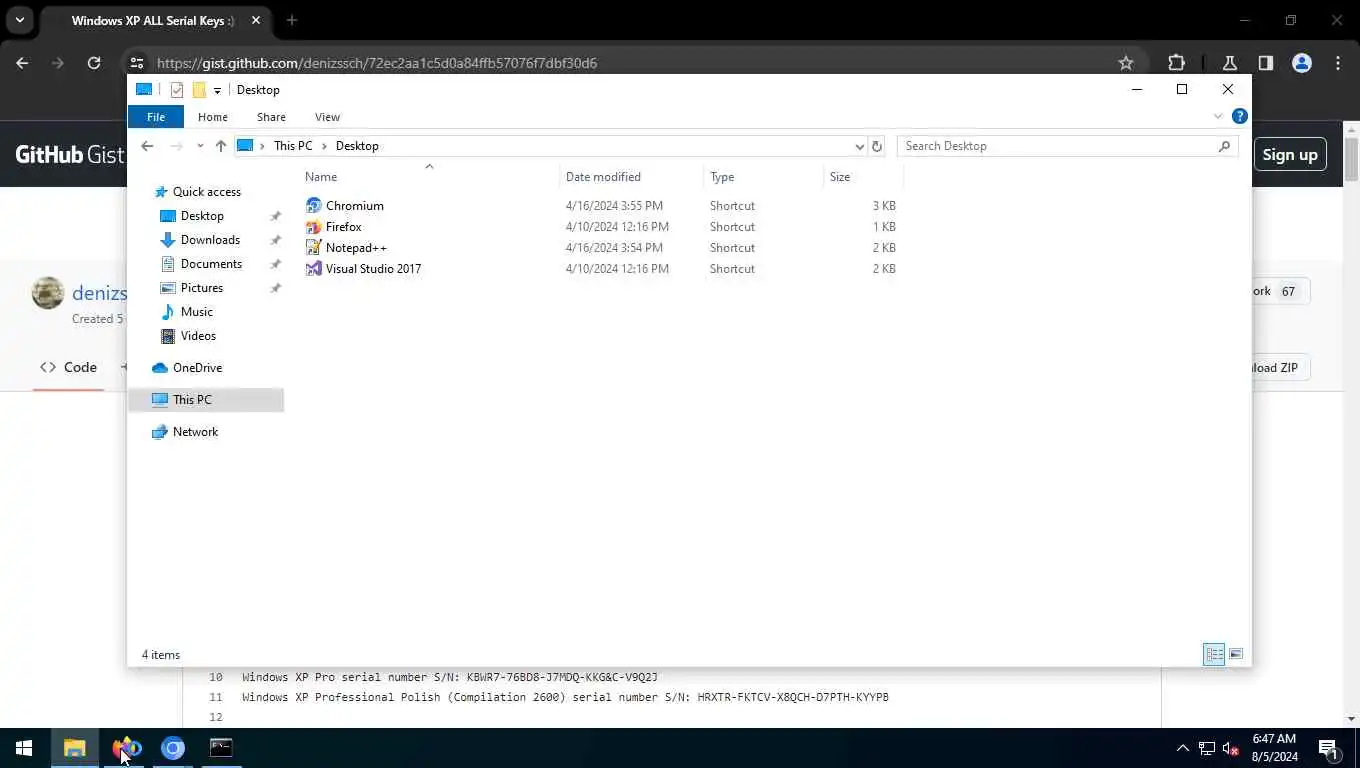
Task: Go up one level with the up arrow
Action: 221,146
